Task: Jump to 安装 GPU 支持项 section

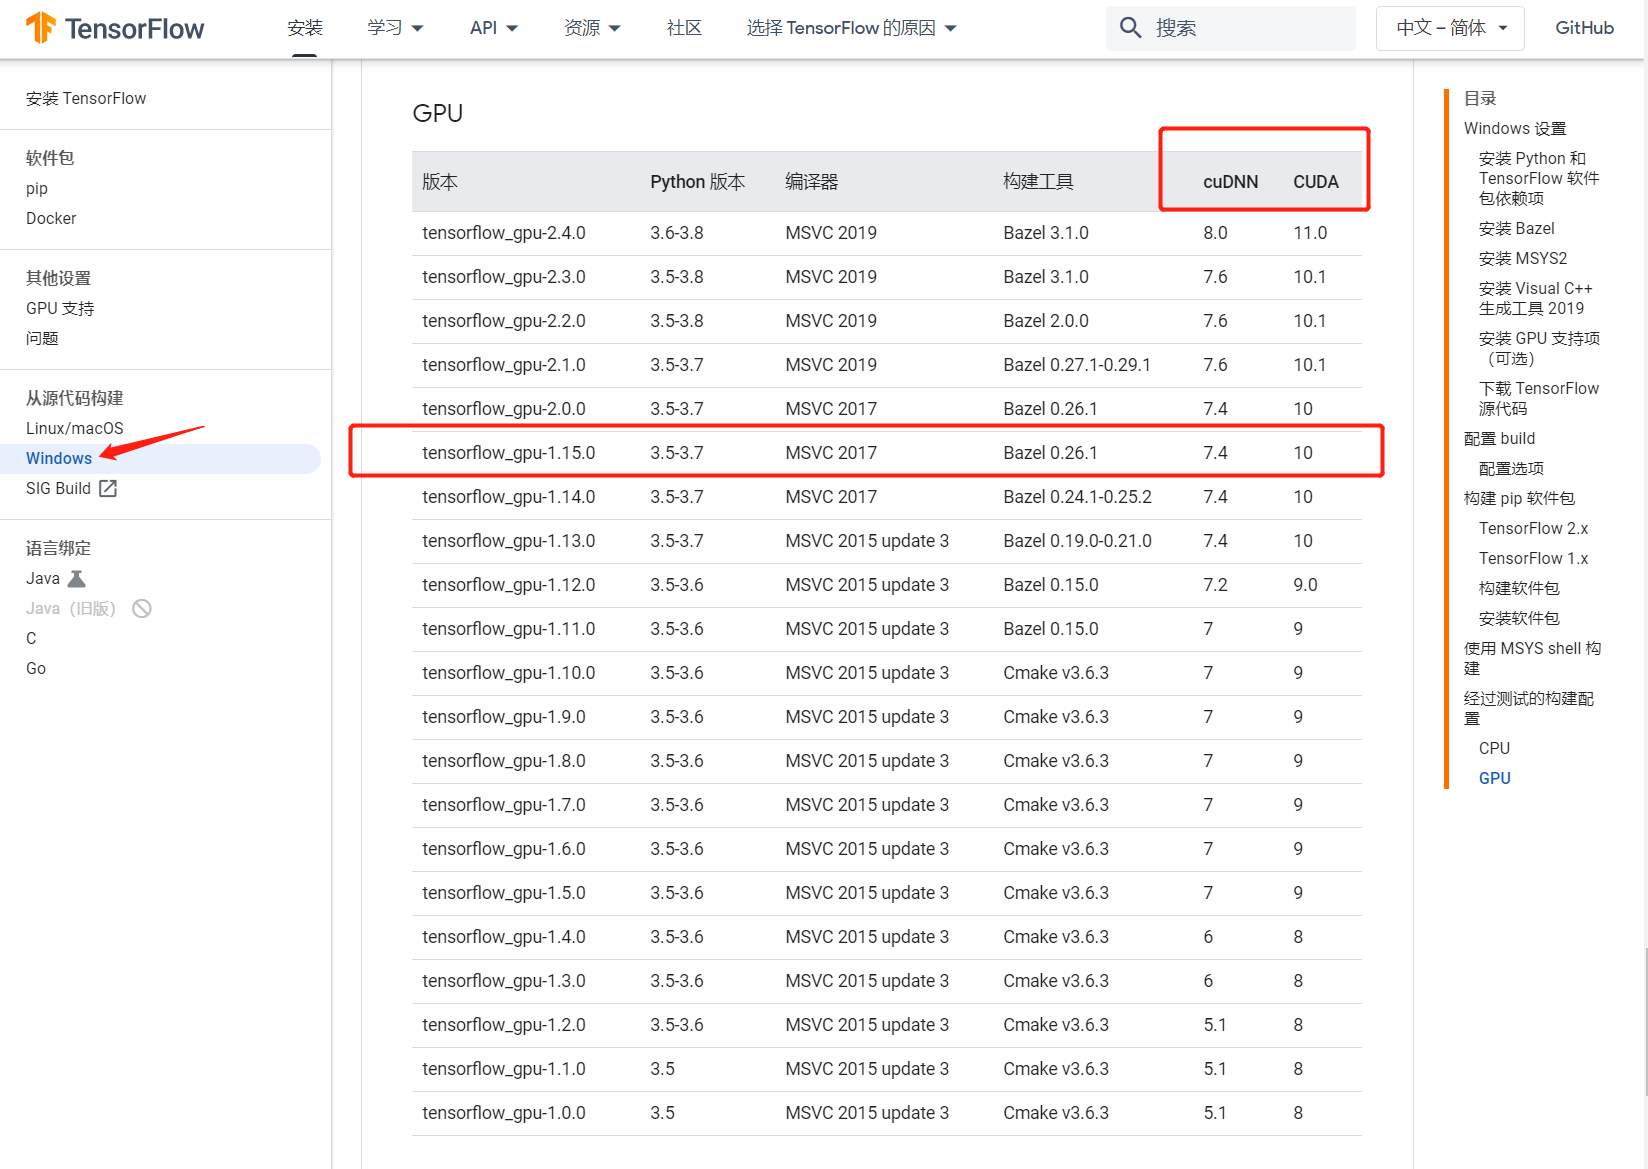Action: point(1539,348)
